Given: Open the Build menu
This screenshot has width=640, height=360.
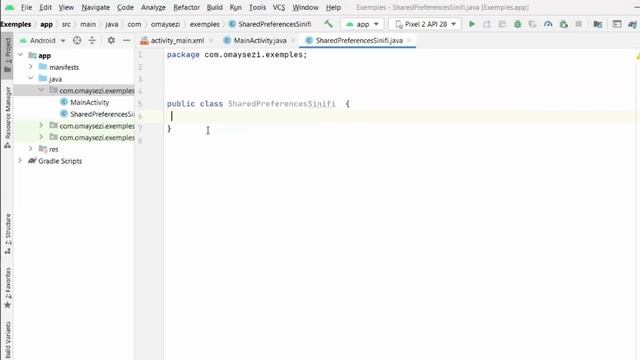Looking at the screenshot, I should [x=215, y=7].
